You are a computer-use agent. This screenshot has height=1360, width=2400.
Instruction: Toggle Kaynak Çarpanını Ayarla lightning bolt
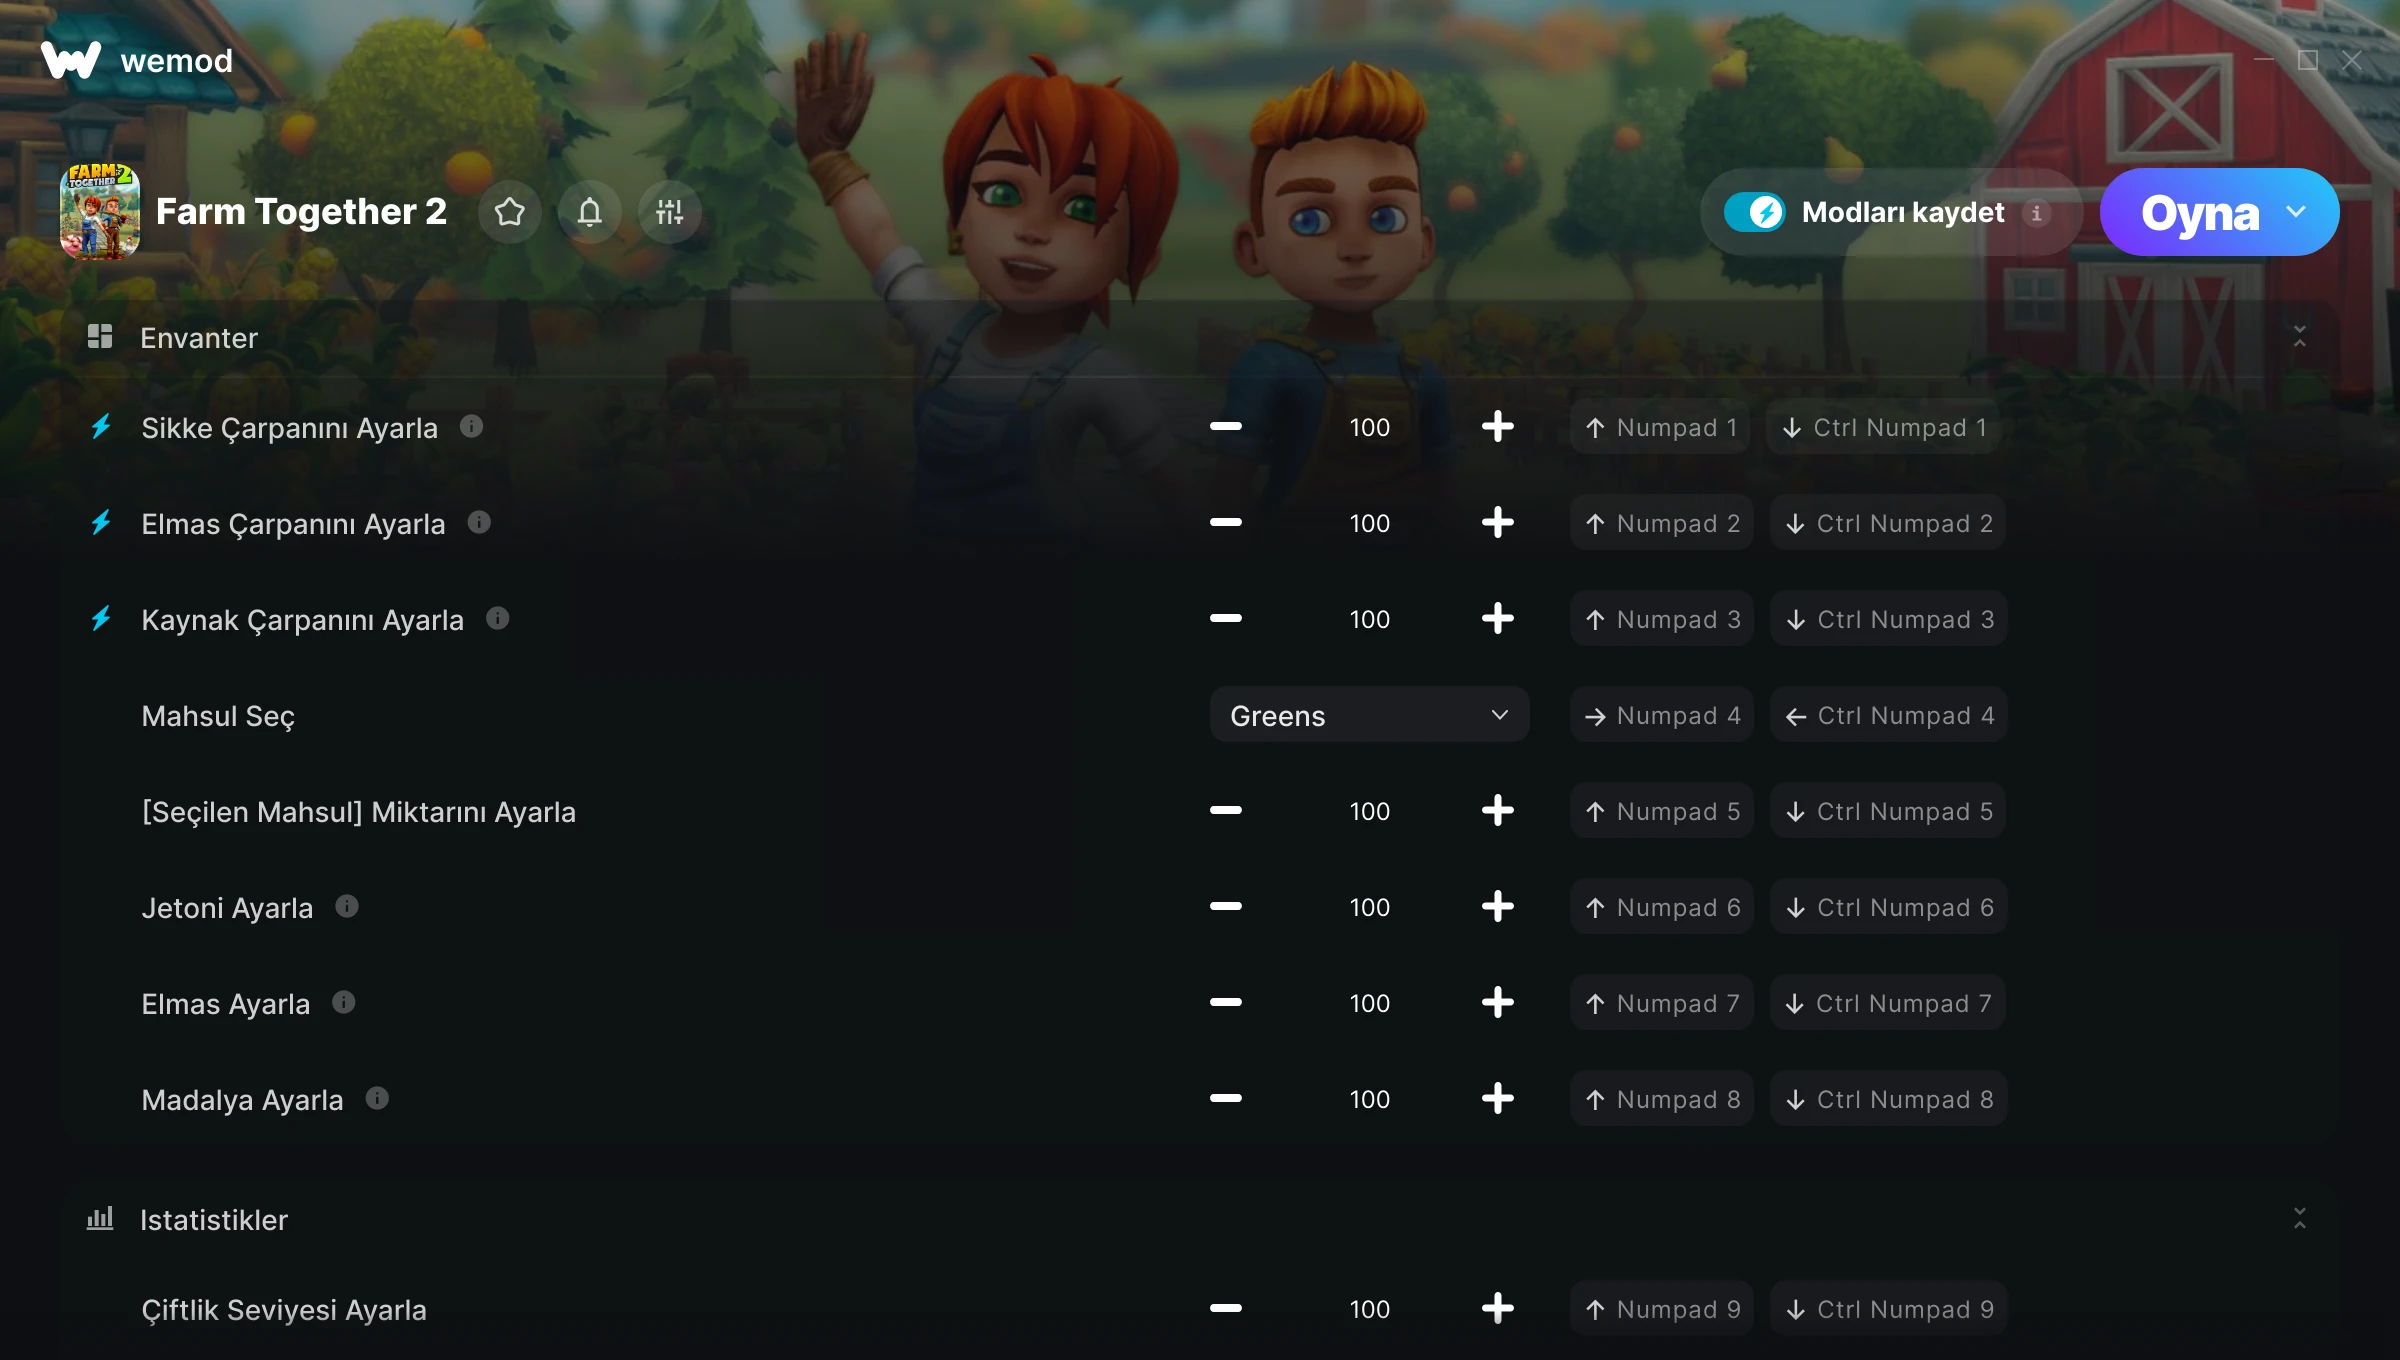click(x=101, y=619)
